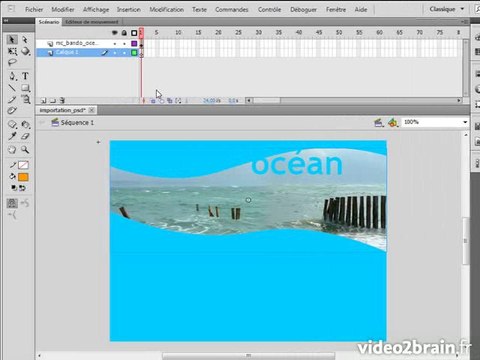Click the green outline swatch of Calque 1 layer
The image size is (480, 360).
coord(134,53)
